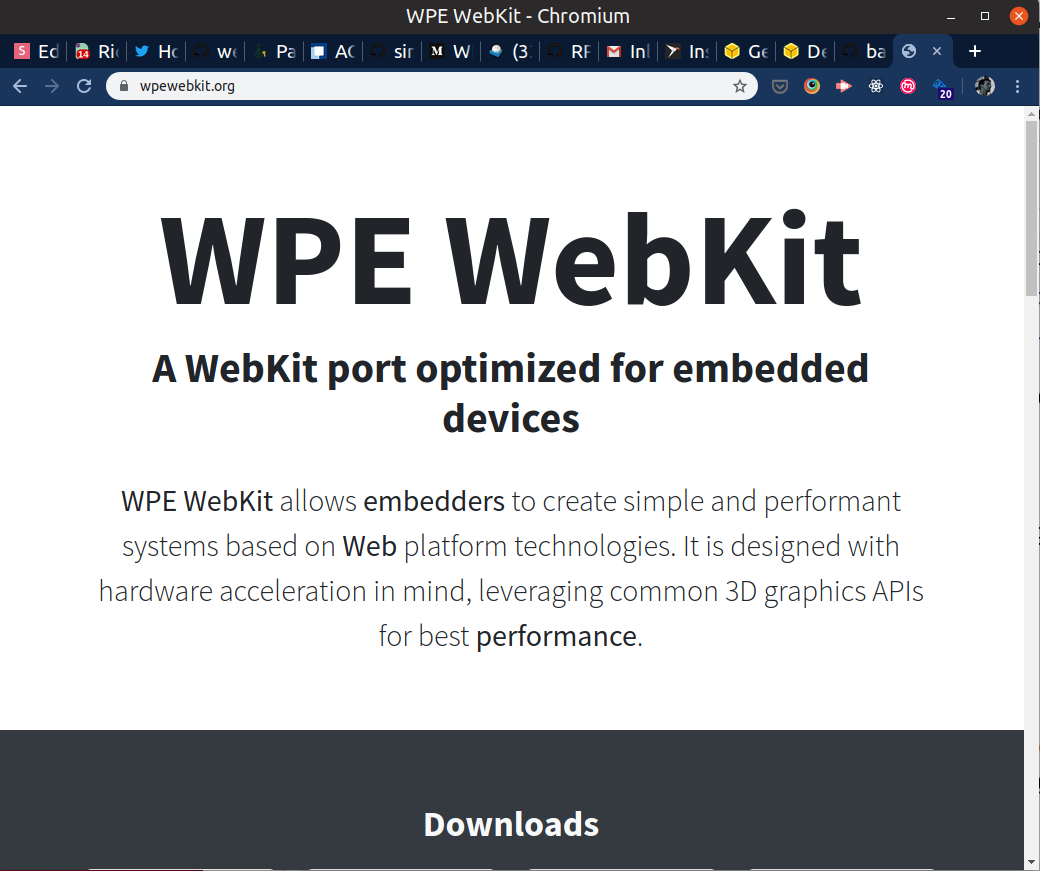Open the ColorZilla eyedropper extension
1040x871 pixels.
click(x=812, y=86)
